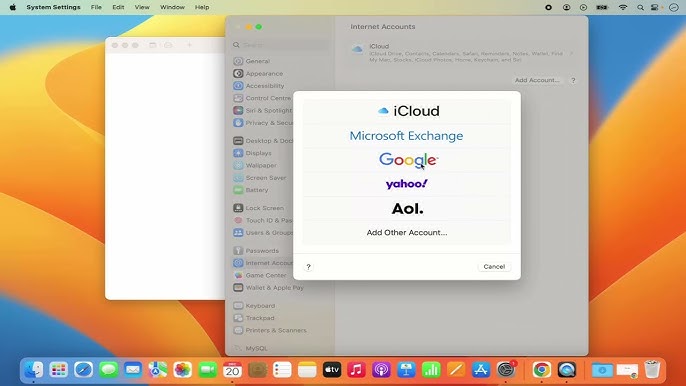The height and width of the screenshot is (386, 686).
Task: Open Reminders from the Dock
Action: 282,370
